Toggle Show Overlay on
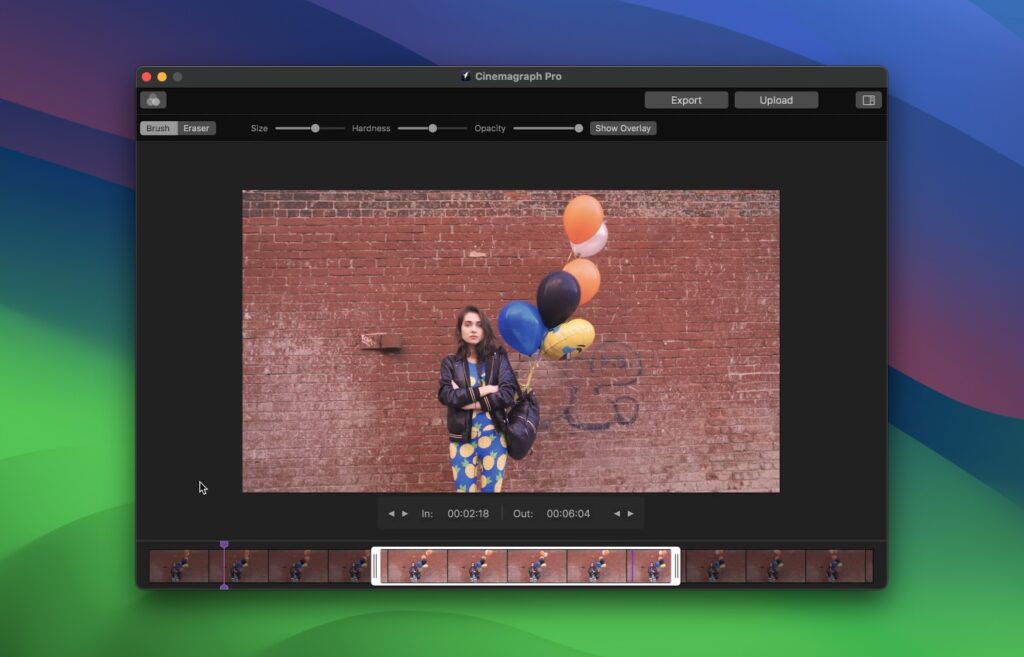 pyautogui.click(x=622, y=128)
